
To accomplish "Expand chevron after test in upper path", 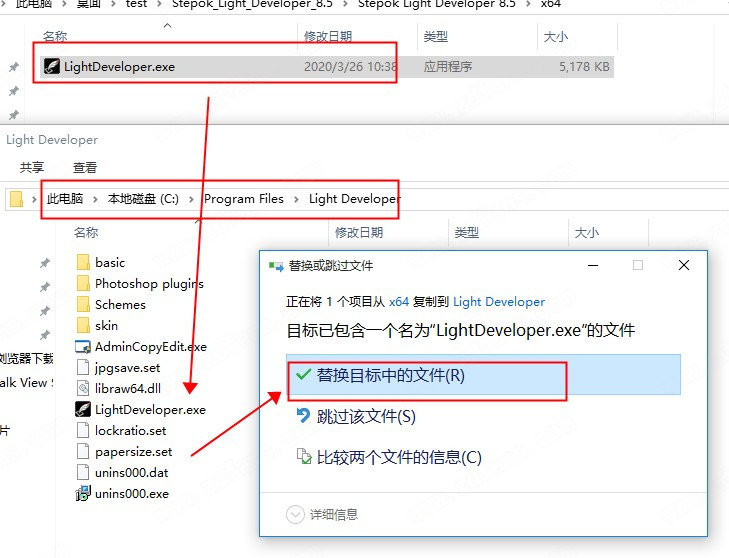I will [159, 4].
